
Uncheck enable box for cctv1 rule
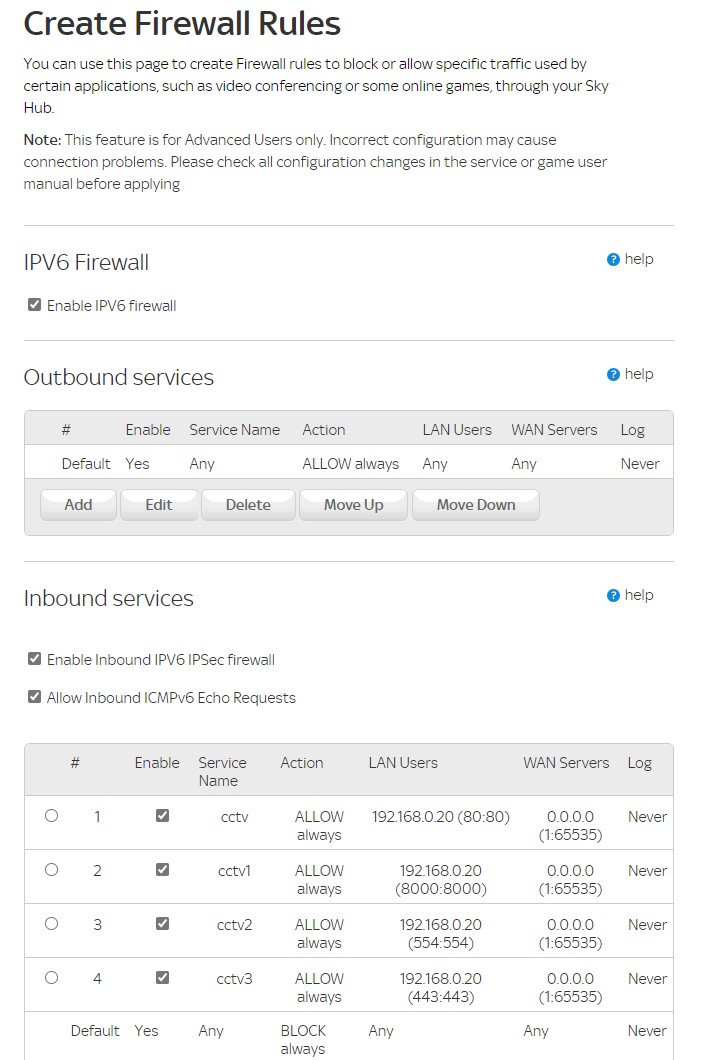[x=163, y=870]
